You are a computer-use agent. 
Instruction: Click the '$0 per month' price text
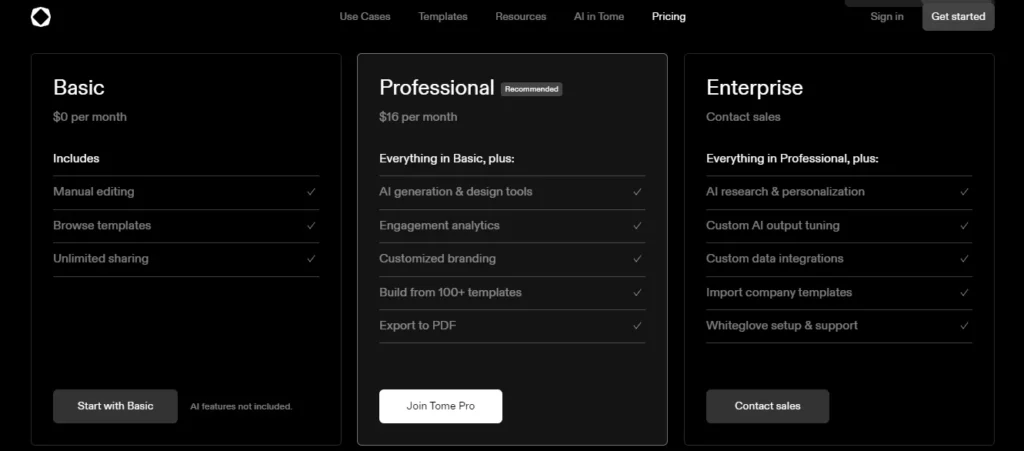[90, 117]
